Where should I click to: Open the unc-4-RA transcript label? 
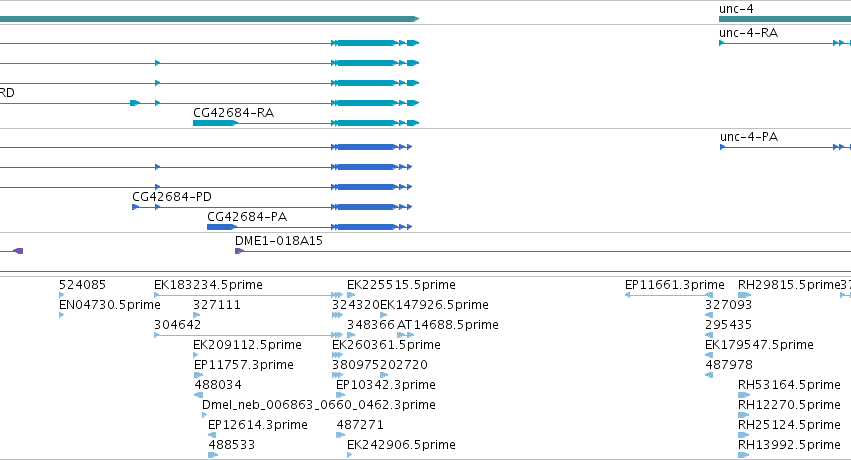[x=748, y=33]
